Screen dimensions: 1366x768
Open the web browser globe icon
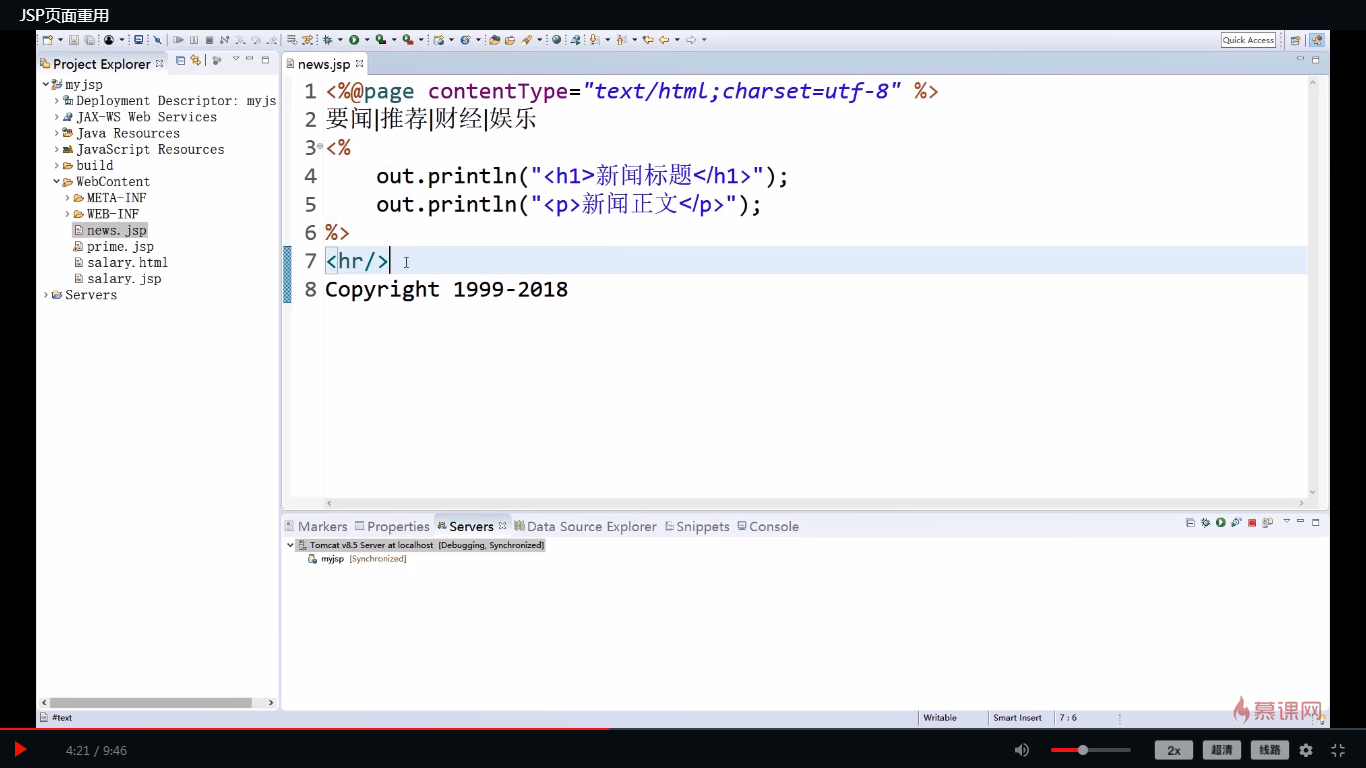point(556,40)
